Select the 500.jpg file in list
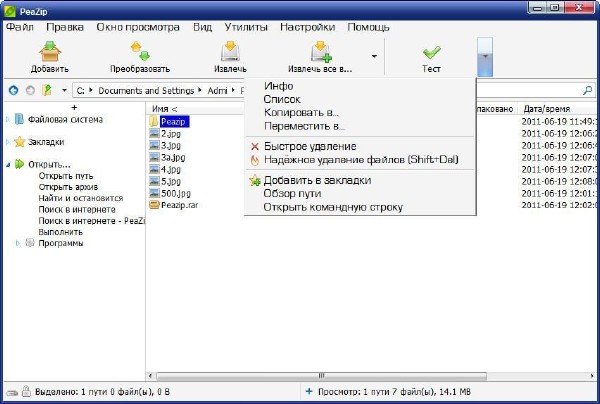Viewport: 600px width, 404px height. (x=175, y=193)
